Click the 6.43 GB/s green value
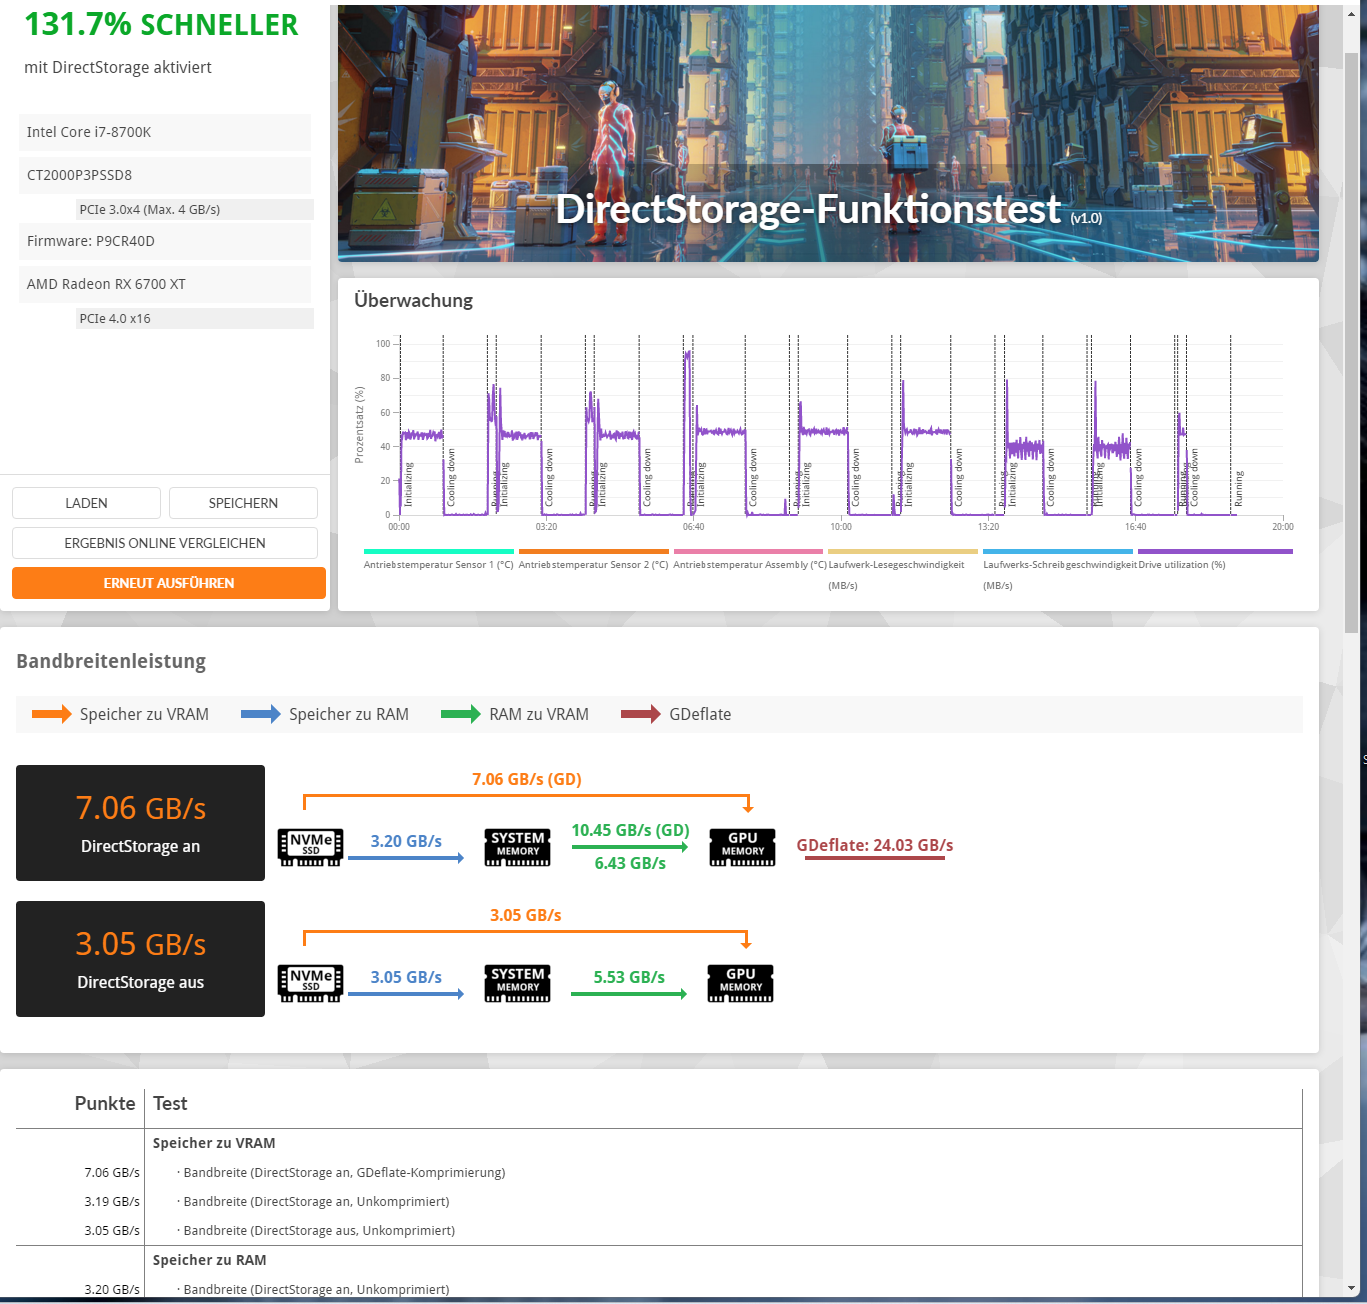Image resolution: width=1367 pixels, height=1304 pixels. (x=630, y=863)
